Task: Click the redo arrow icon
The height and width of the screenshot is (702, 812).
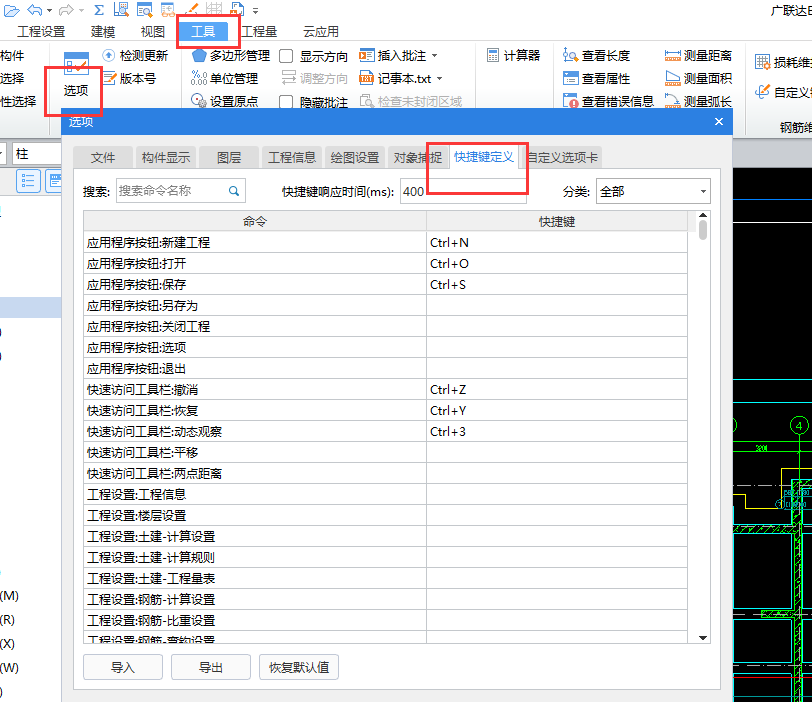Action: (66, 9)
